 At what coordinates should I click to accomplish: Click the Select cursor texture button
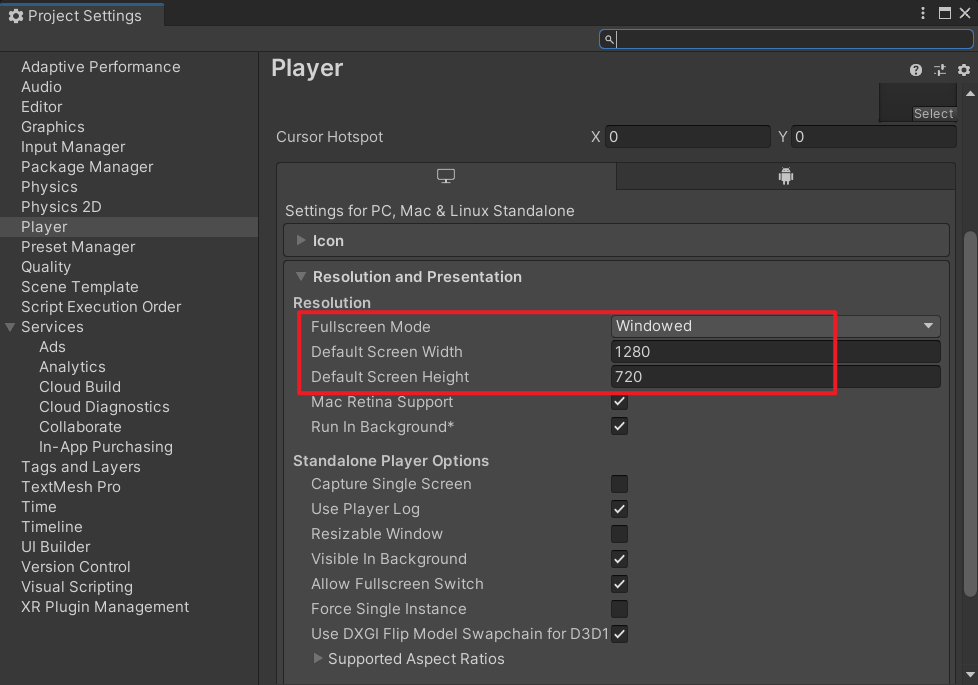click(933, 114)
